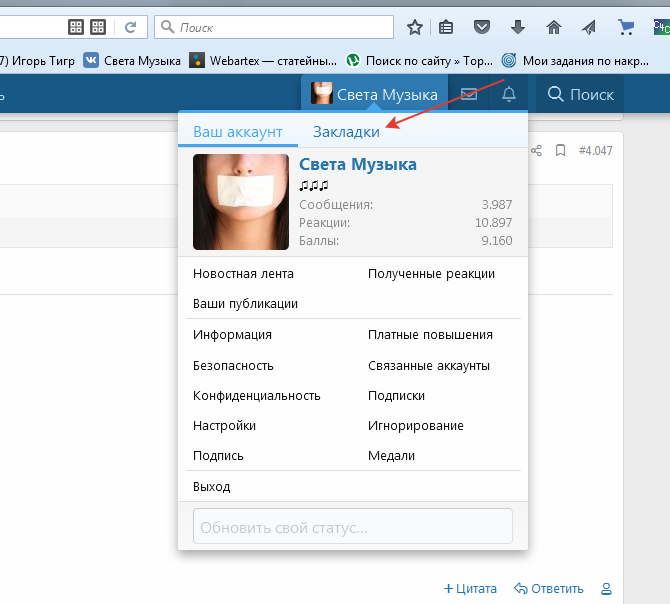Open the Безопасность account link
The image size is (670, 604).
[x=233, y=366]
